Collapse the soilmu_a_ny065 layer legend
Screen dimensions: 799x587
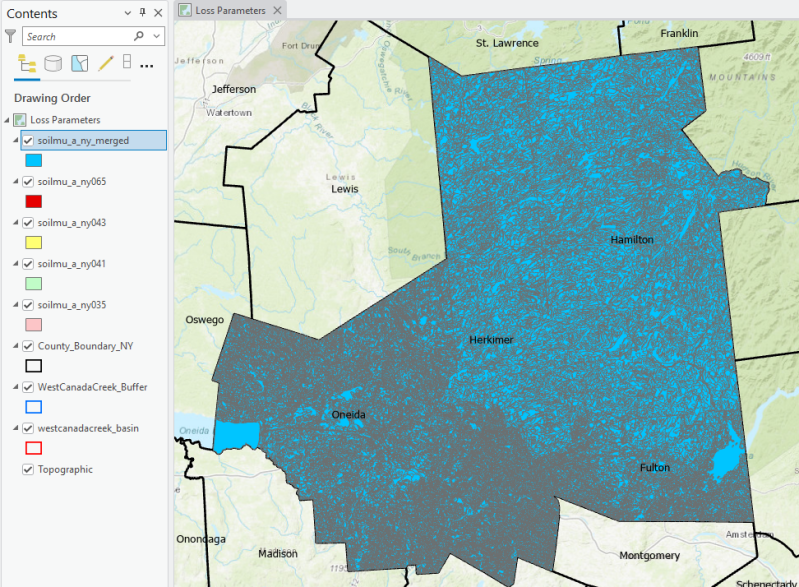15,182
